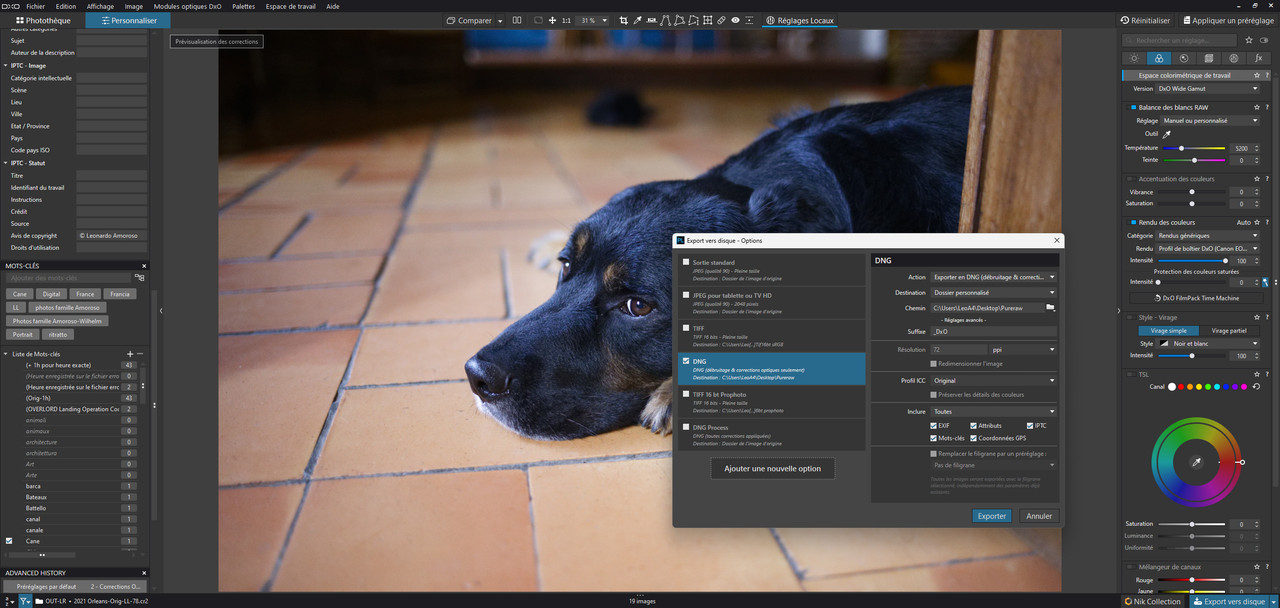Image resolution: width=1280 pixels, height=608 pixels.
Task: Open the Detail palette tab icon
Action: (x=1184, y=58)
